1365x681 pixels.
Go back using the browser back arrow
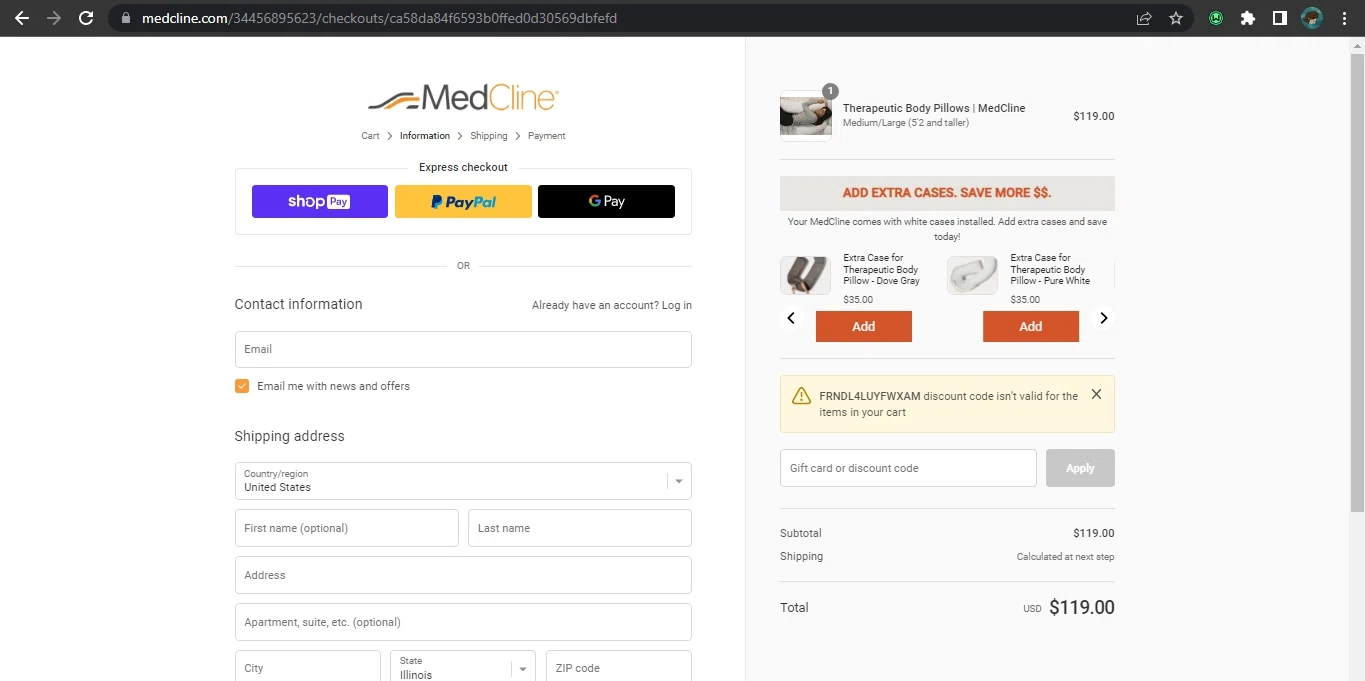click(21, 18)
